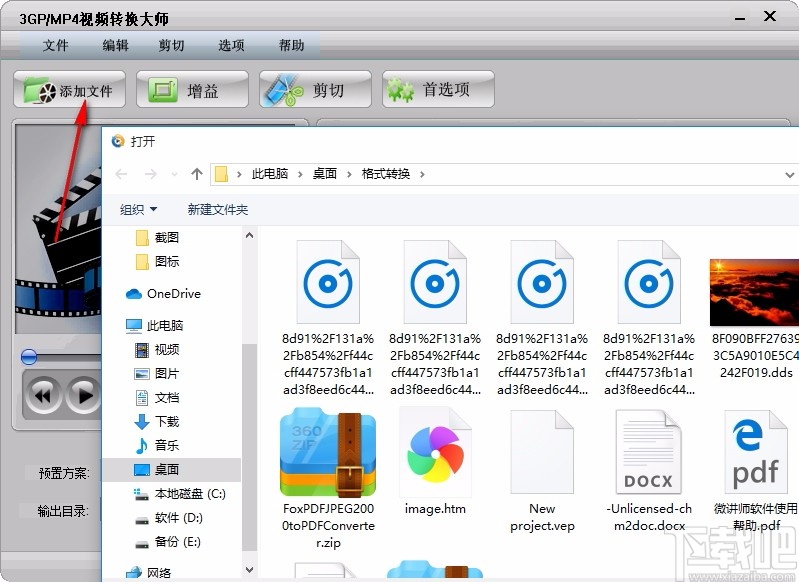Open 首选项 (Preferences)
Viewport: 799px width, 582px height.
coord(438,90)
